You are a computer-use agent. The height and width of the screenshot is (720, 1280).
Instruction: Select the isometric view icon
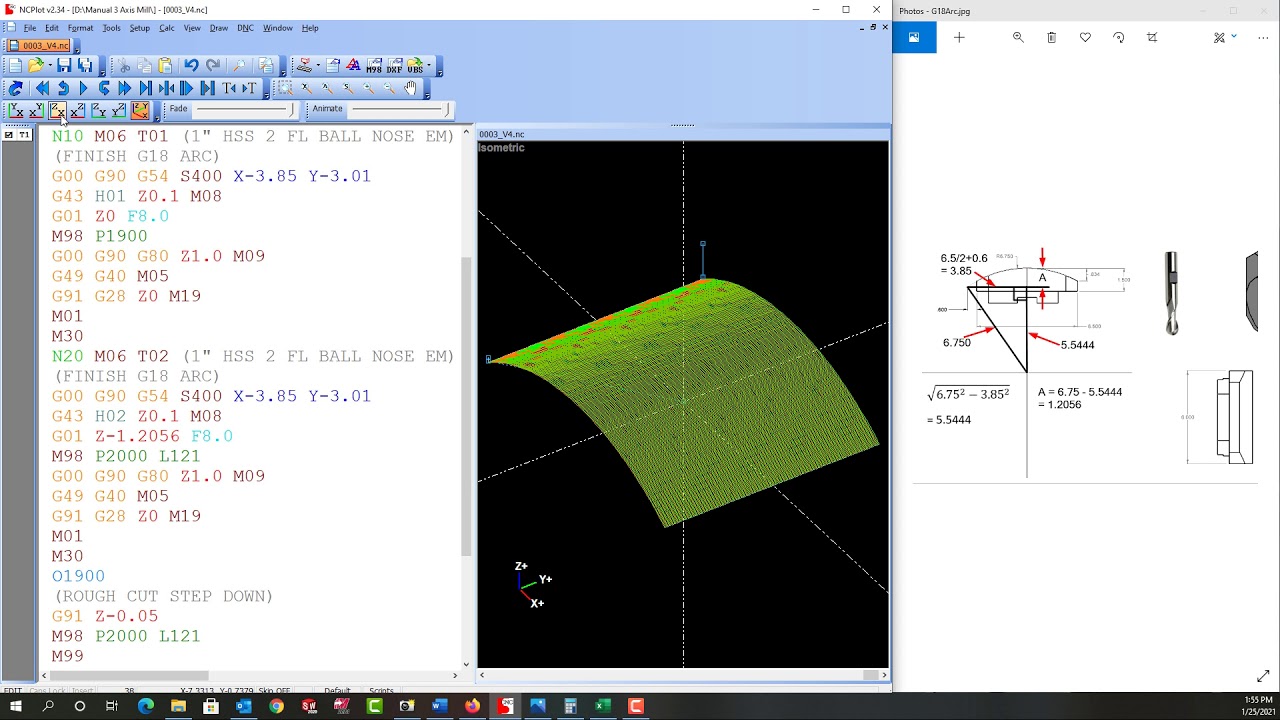point(140,110)
